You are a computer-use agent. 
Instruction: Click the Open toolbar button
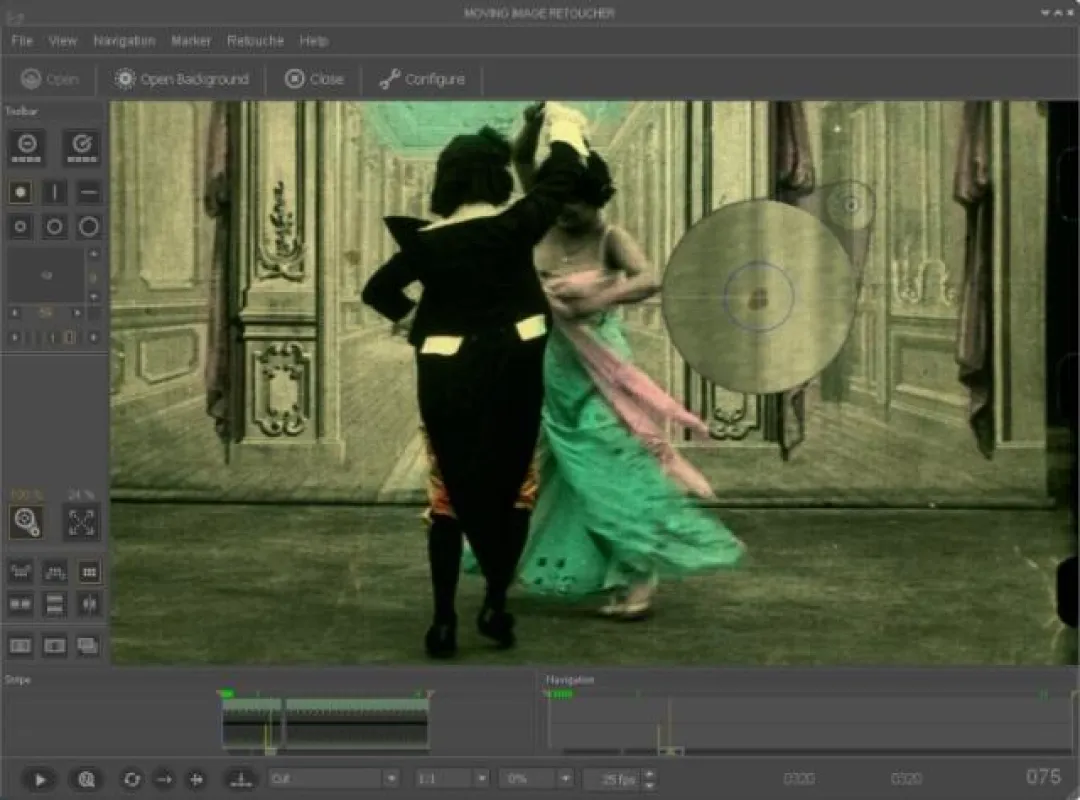[50, 79]
